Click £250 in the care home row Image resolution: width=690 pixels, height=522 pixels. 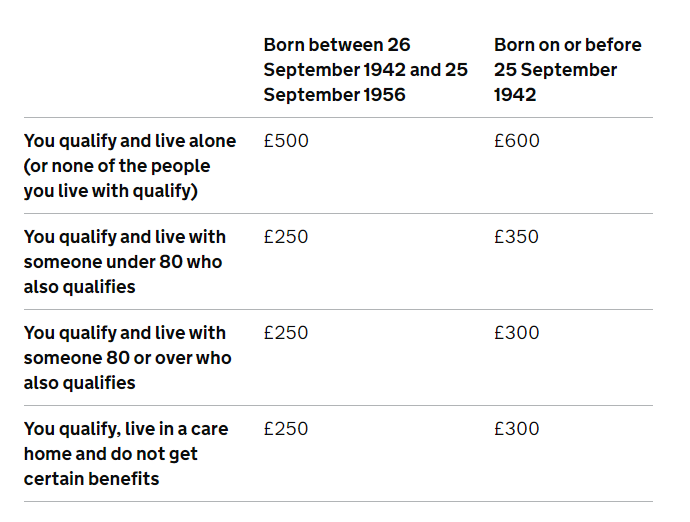[x=286, y=429]
